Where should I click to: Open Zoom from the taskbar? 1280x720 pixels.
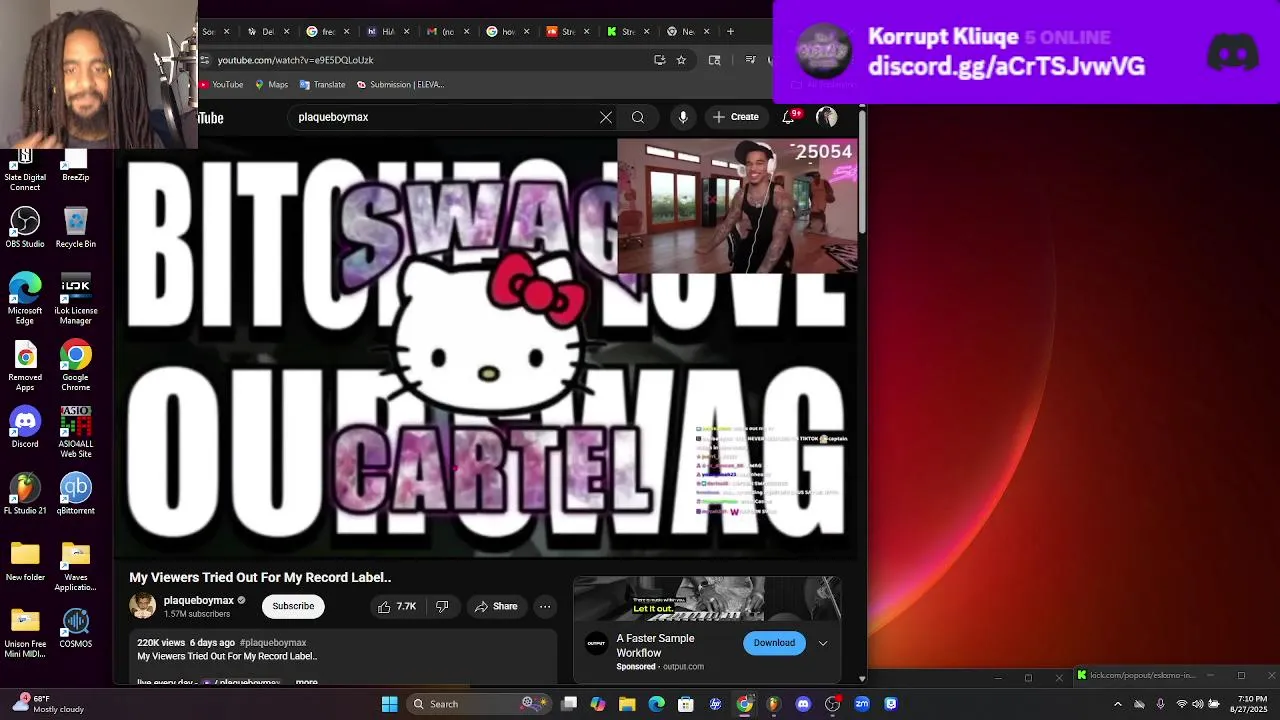pos(862,704)
